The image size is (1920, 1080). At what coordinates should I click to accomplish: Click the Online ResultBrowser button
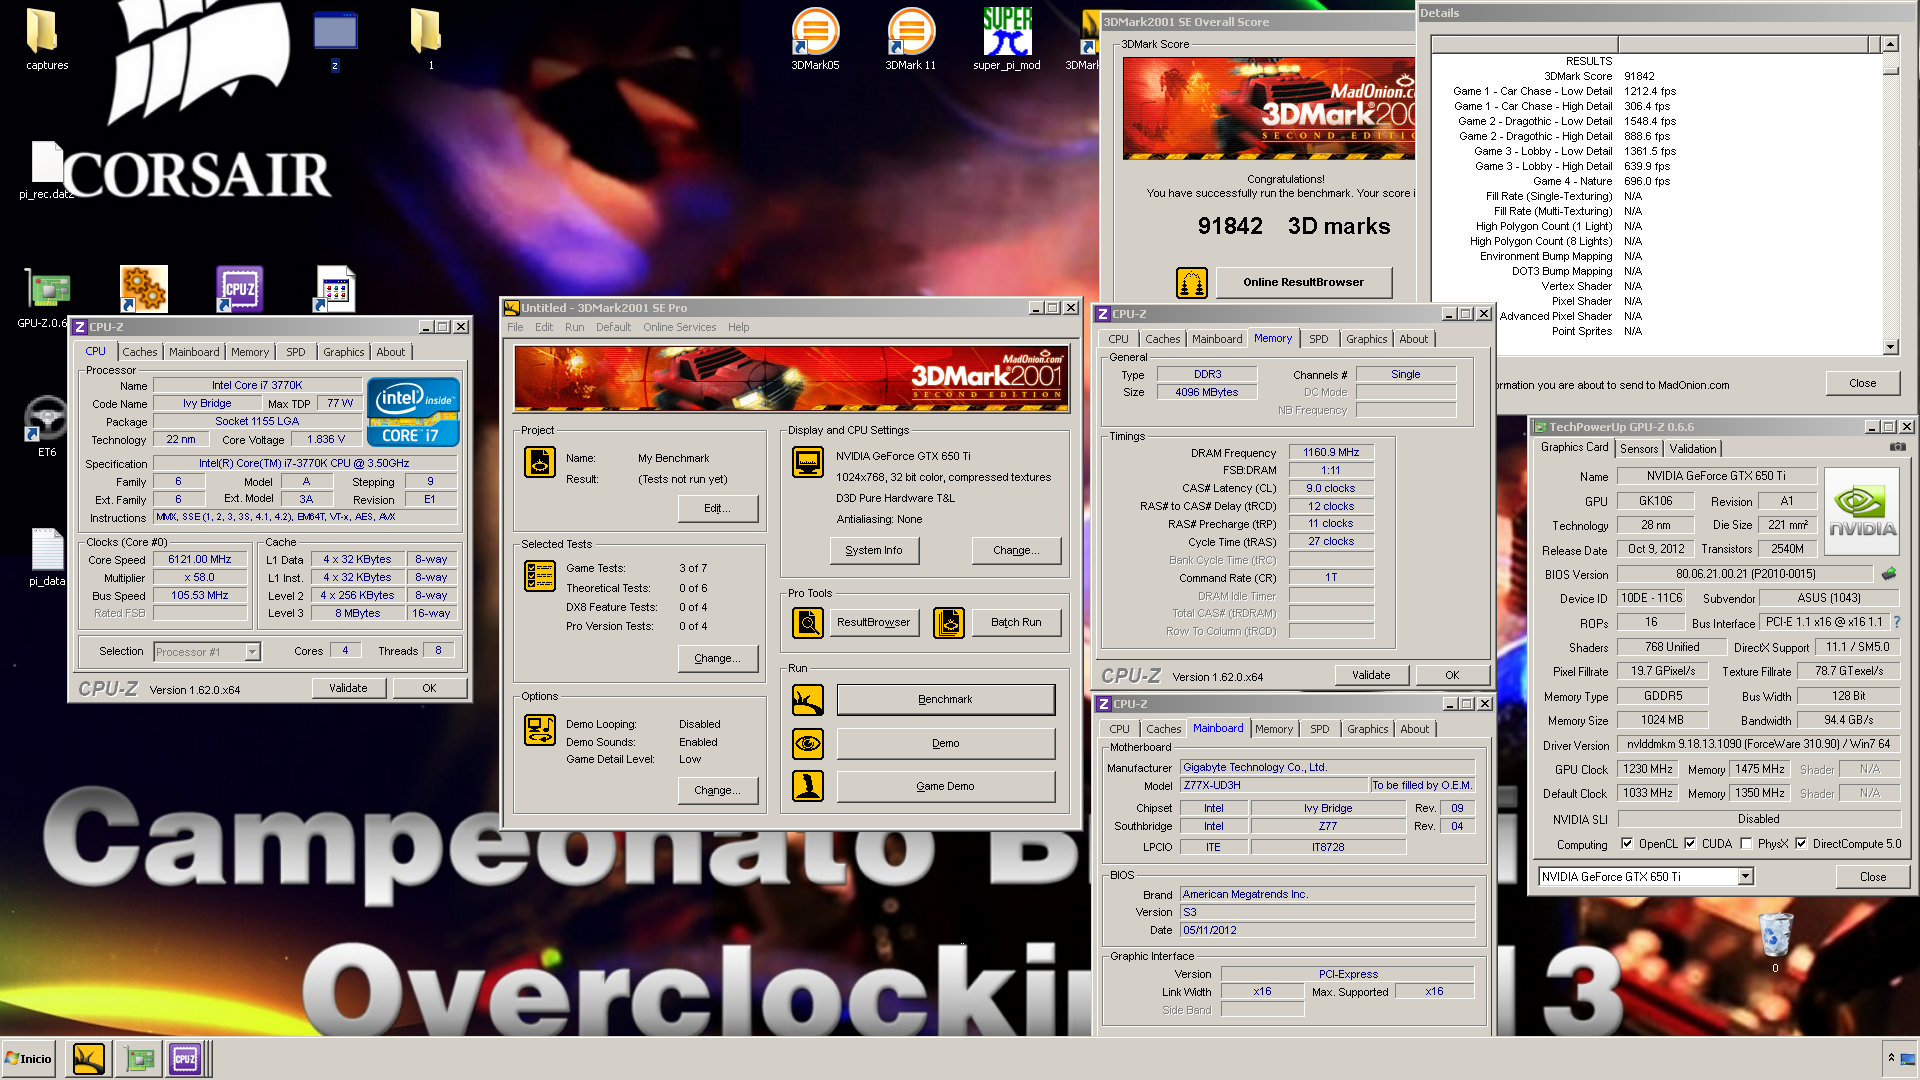click(x=1303, y=282)
